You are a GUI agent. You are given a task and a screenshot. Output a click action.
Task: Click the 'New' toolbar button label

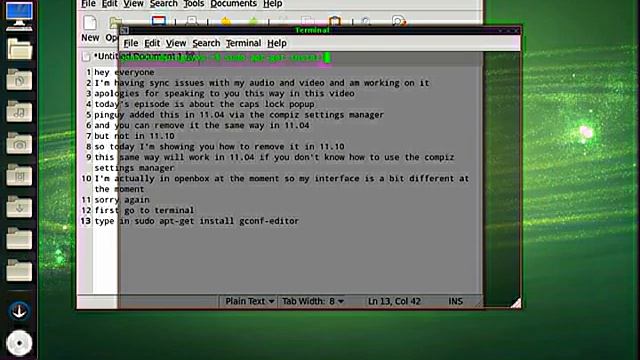(90, 38)
